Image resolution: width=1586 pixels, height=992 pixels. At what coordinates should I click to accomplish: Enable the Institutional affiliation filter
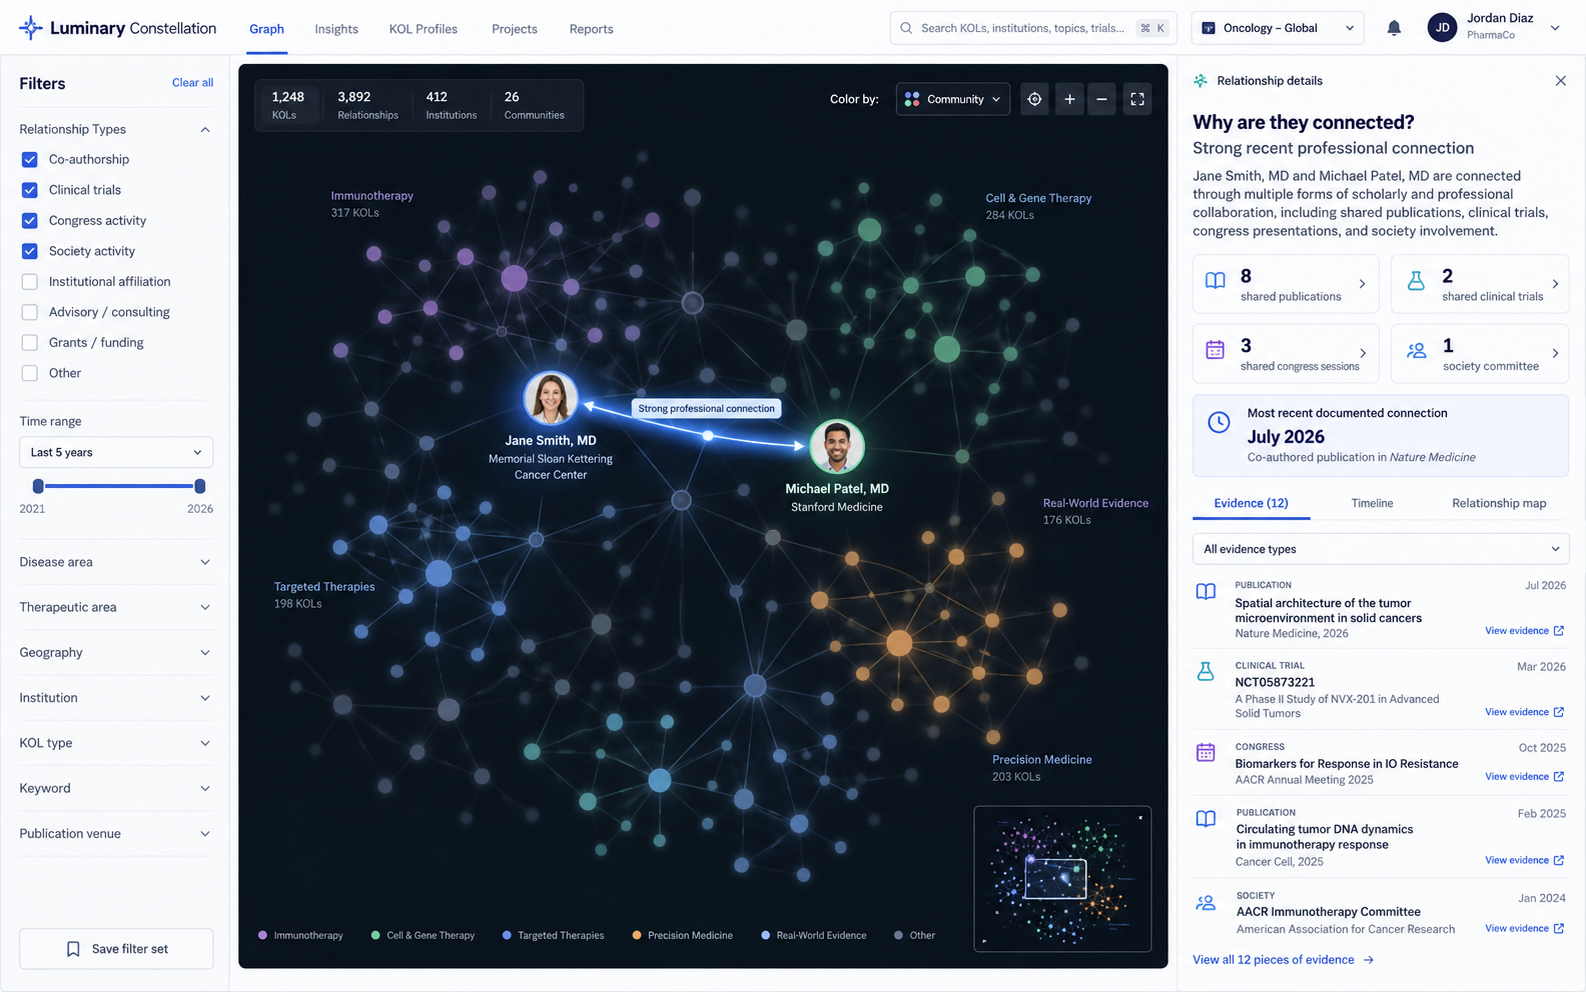30,282
